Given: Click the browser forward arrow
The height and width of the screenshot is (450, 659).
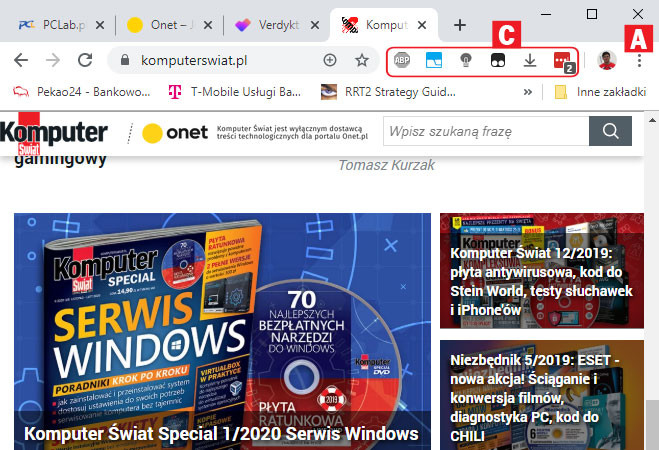Looking at the screenshot, I should point(53,60).
